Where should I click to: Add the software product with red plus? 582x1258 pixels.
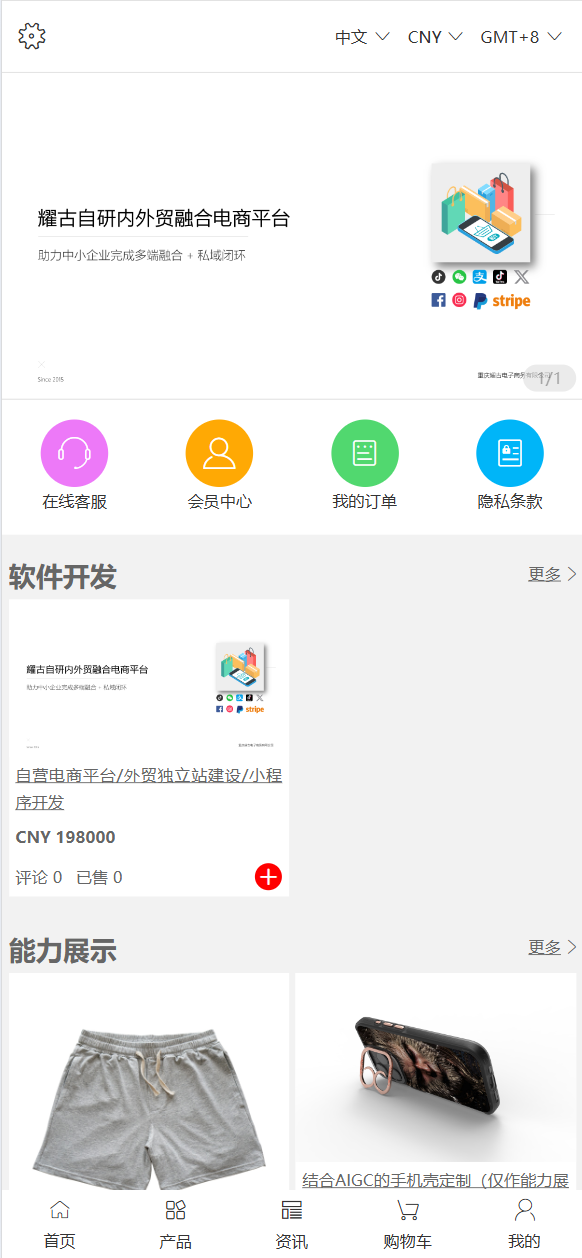[268, 877]
